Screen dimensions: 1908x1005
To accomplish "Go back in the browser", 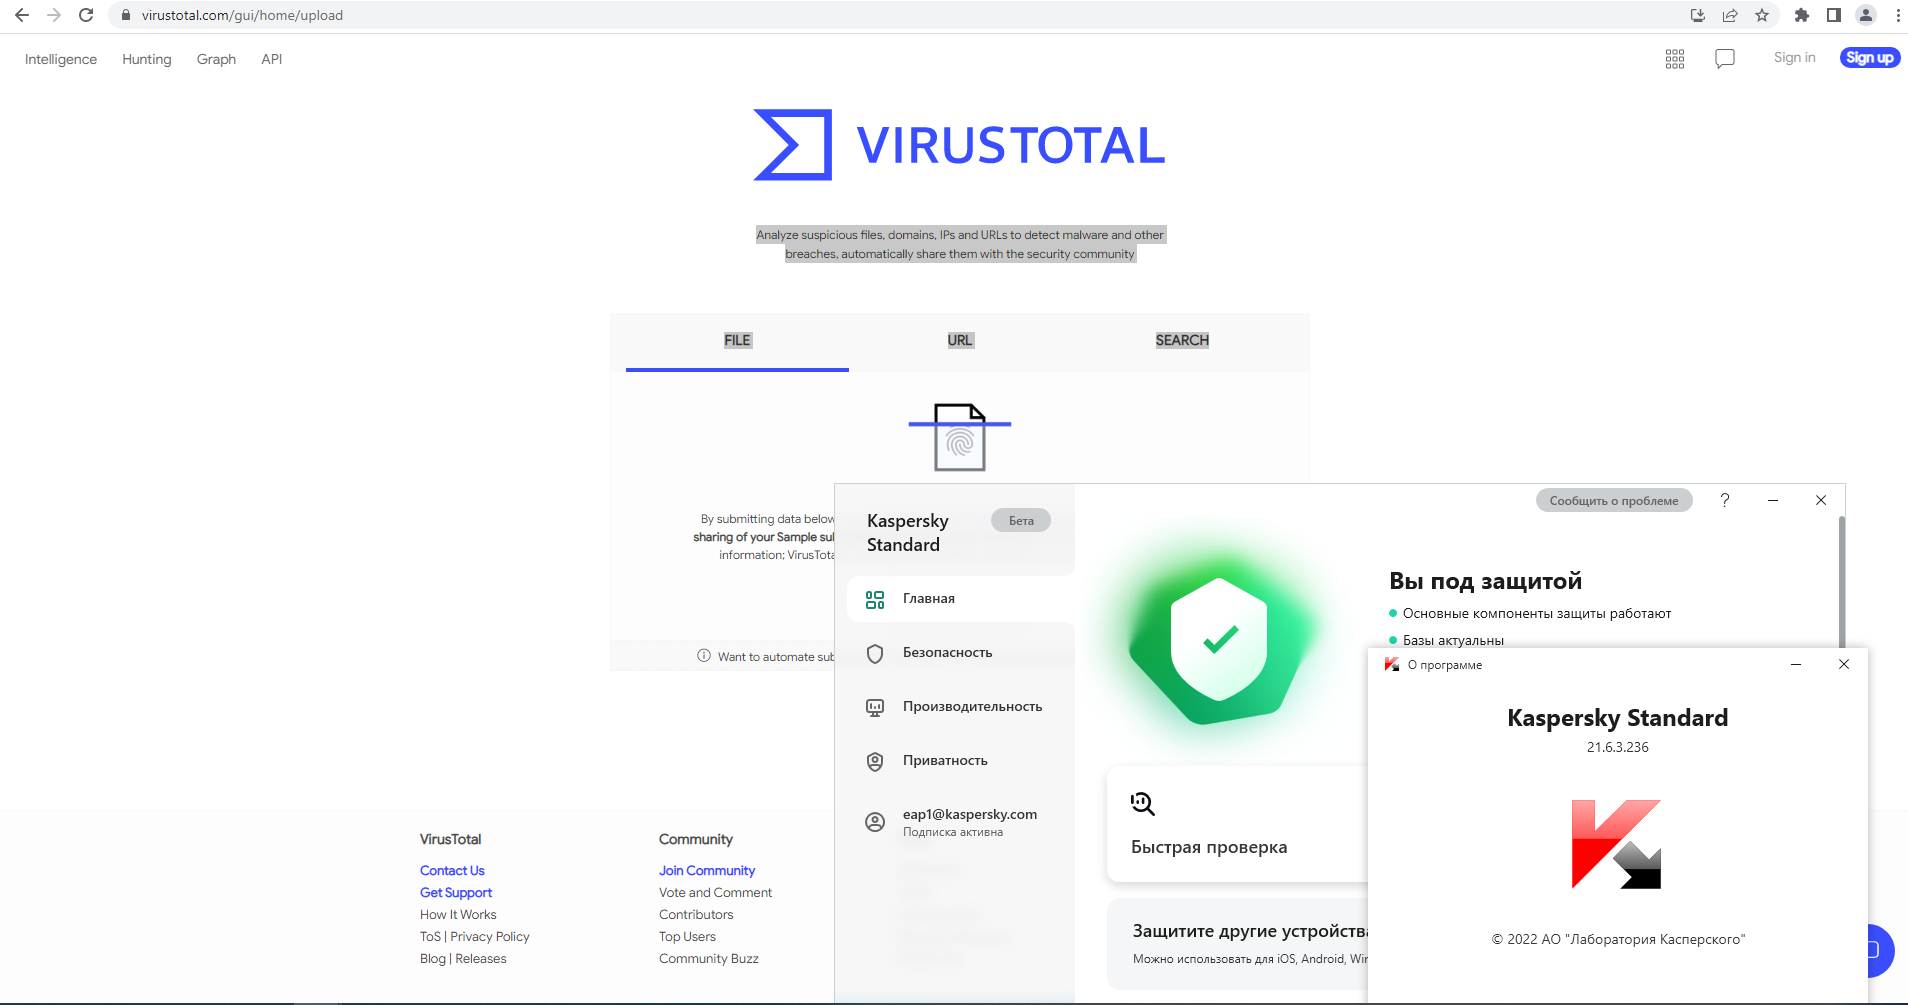I will tap(22, 15).
